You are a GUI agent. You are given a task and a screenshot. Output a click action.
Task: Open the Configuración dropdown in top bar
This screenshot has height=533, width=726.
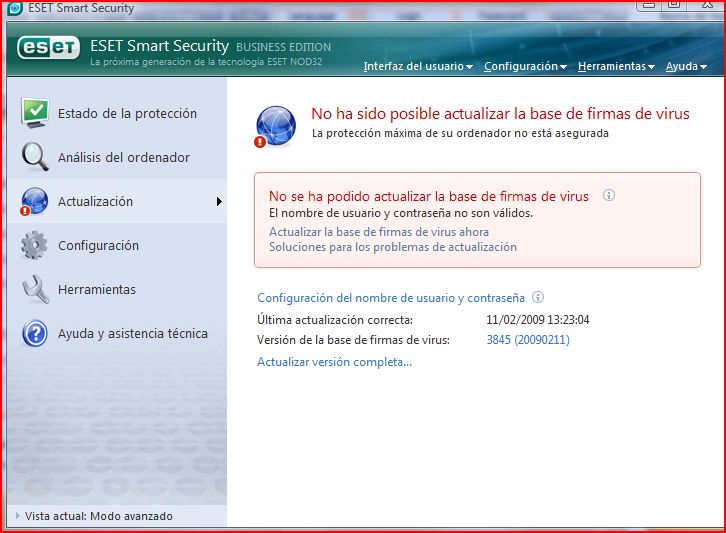(x=525, y=67)
